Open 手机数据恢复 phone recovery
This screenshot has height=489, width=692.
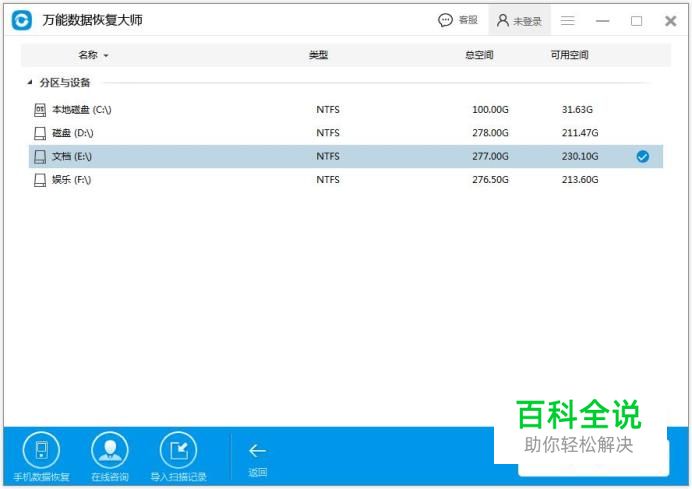41,457
